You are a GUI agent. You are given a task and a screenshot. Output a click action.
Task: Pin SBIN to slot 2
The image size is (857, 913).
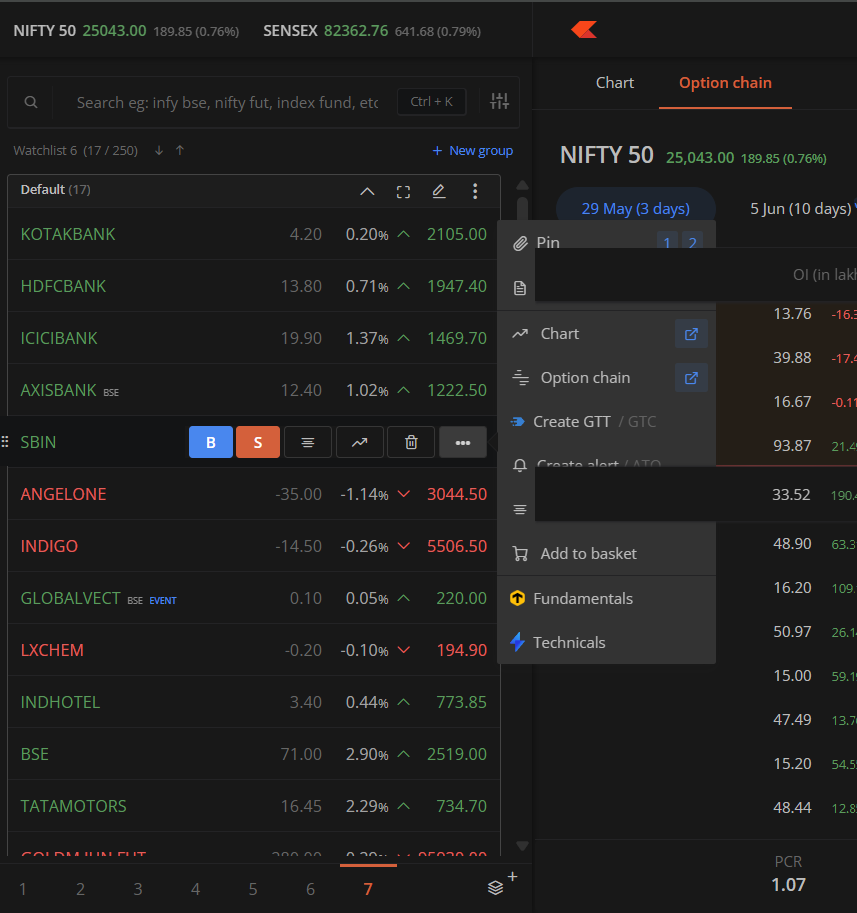[691, 242]
